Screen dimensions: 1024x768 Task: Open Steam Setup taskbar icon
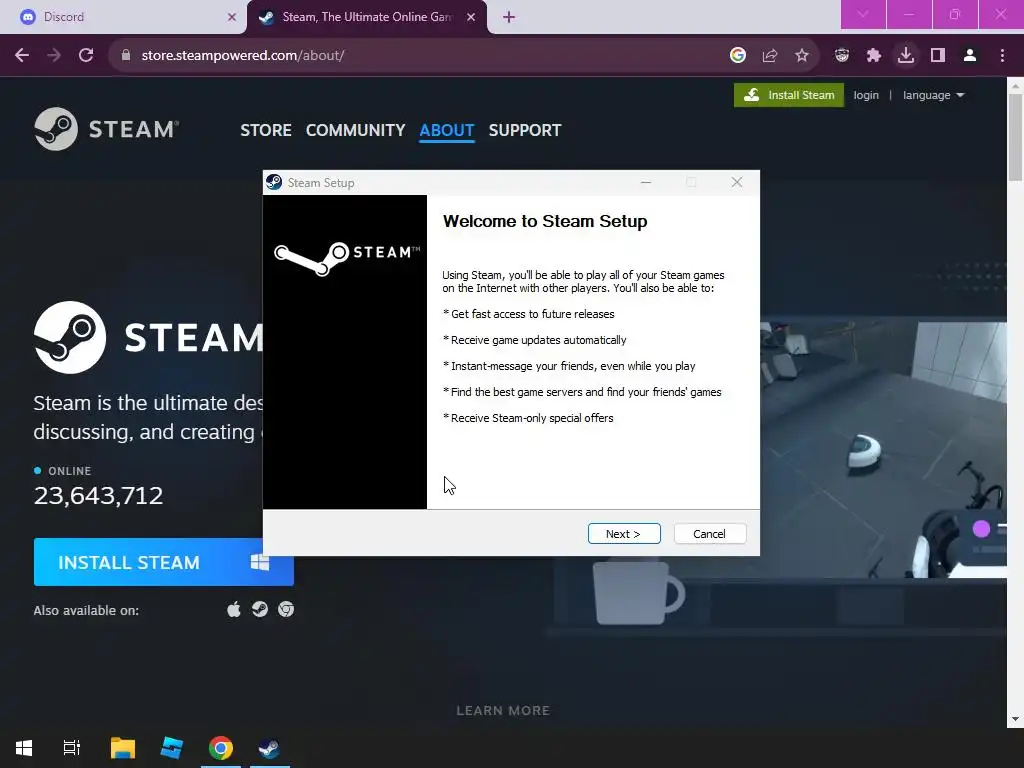coord(270,748)
